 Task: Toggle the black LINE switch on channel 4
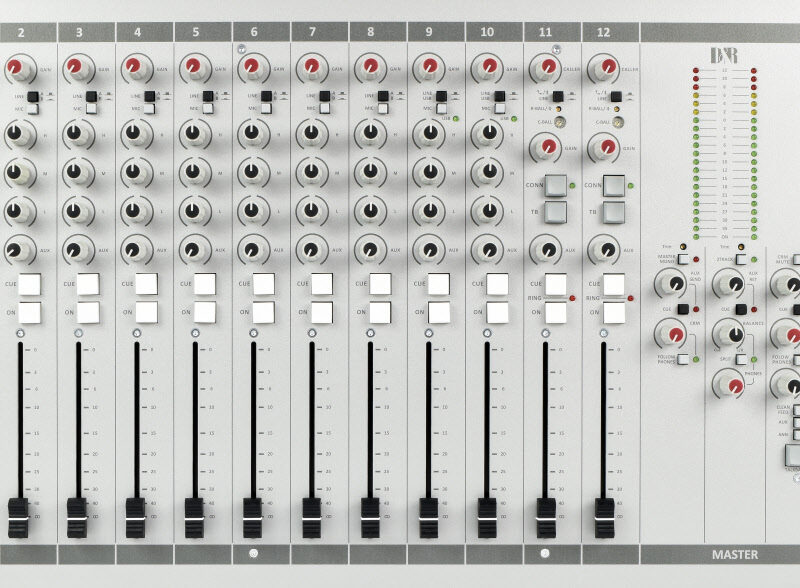pos(149,96)
